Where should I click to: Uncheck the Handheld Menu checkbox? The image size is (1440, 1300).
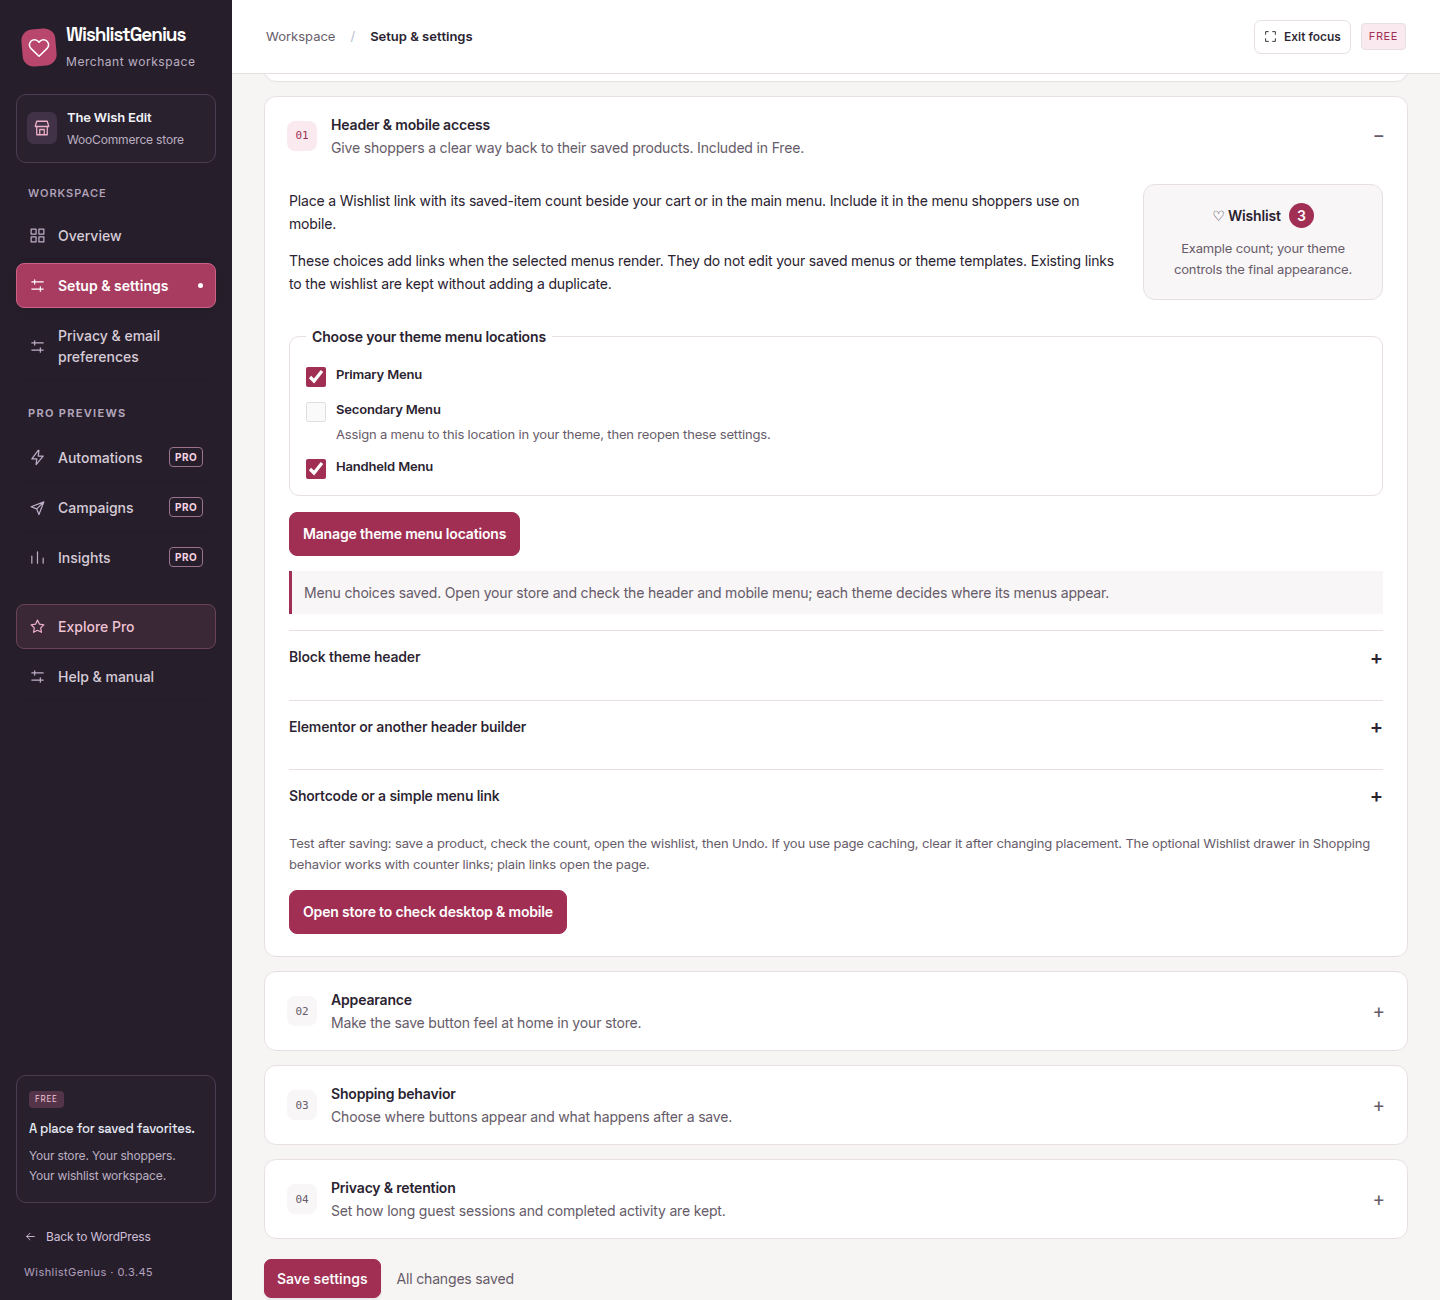point(316,468)
